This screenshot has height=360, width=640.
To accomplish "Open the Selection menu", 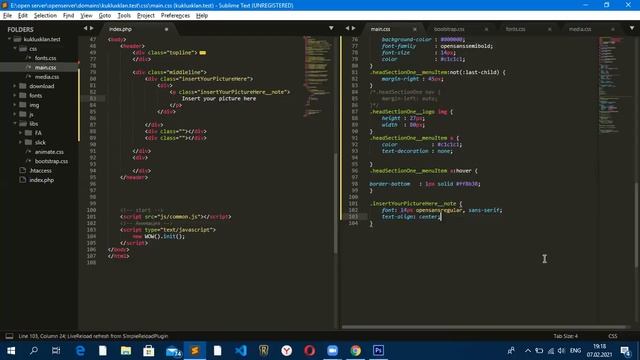I will (x=45, y=16).
